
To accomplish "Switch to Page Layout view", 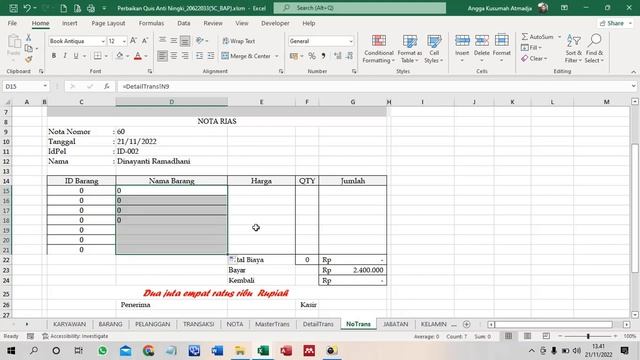I will point(527,336).
